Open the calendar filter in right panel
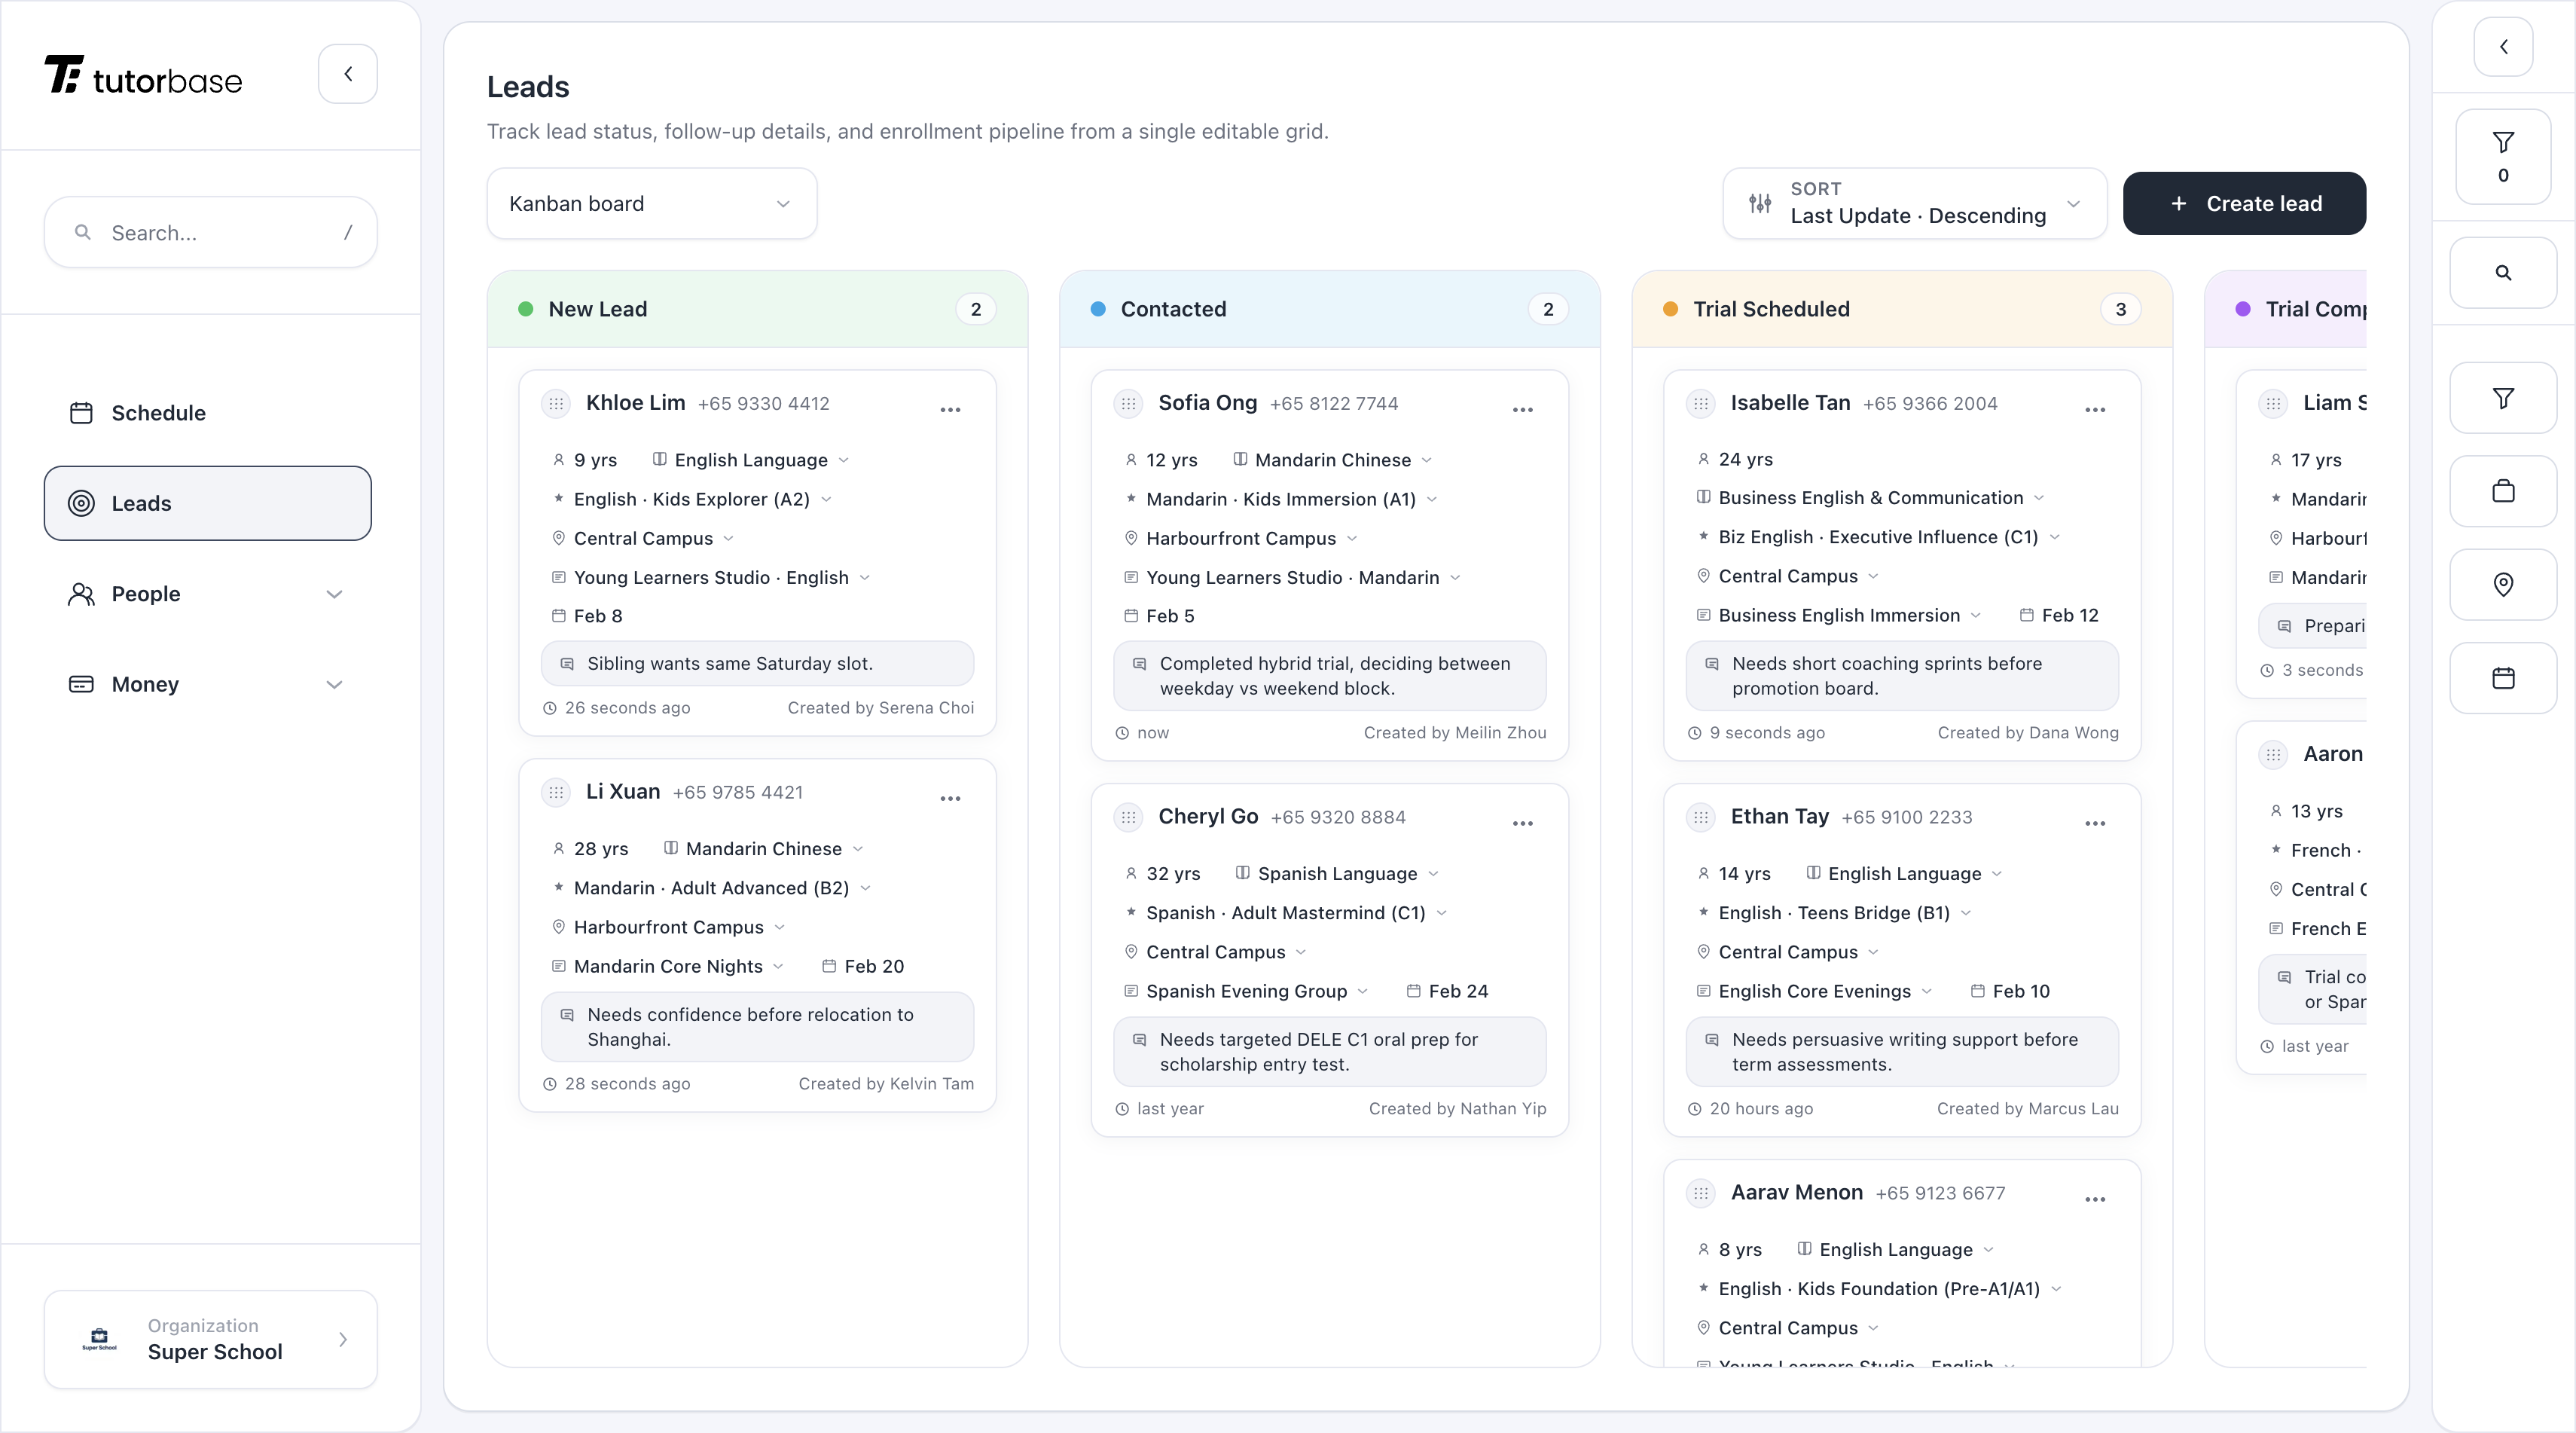2576x1433 pixels. [2502, 678]
